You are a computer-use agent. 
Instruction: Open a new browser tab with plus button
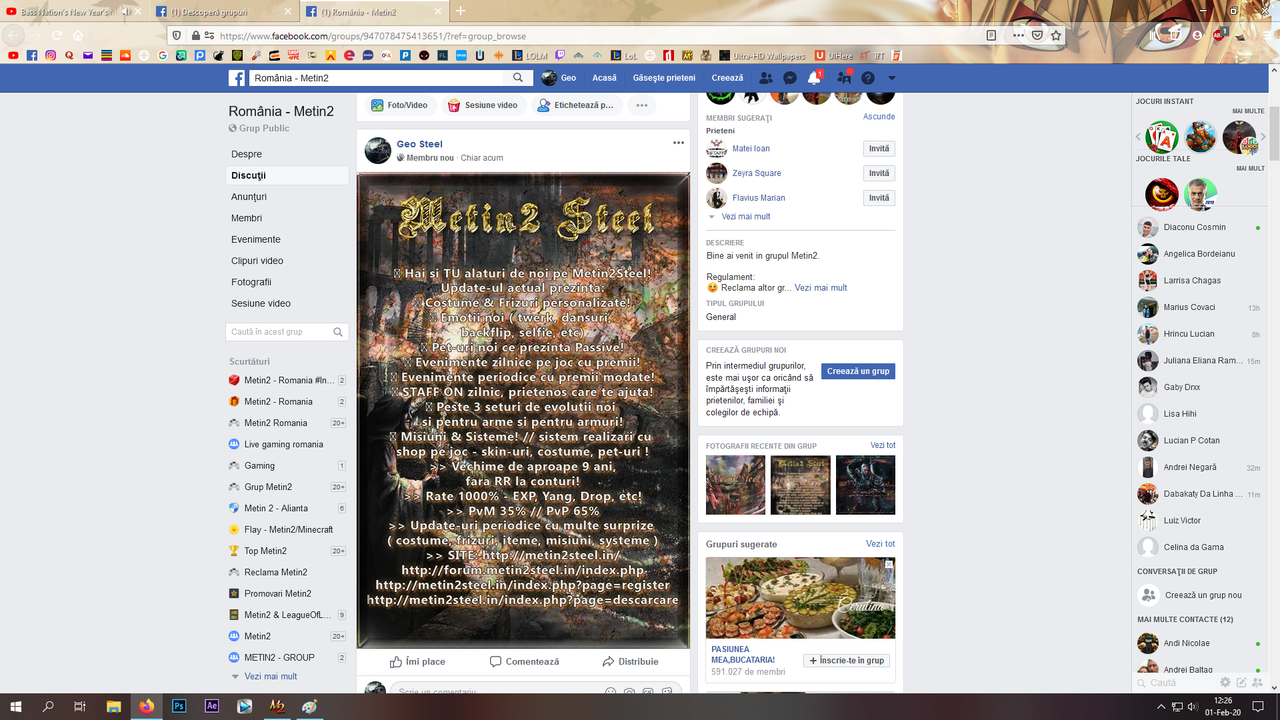click(x=460, y=11)
